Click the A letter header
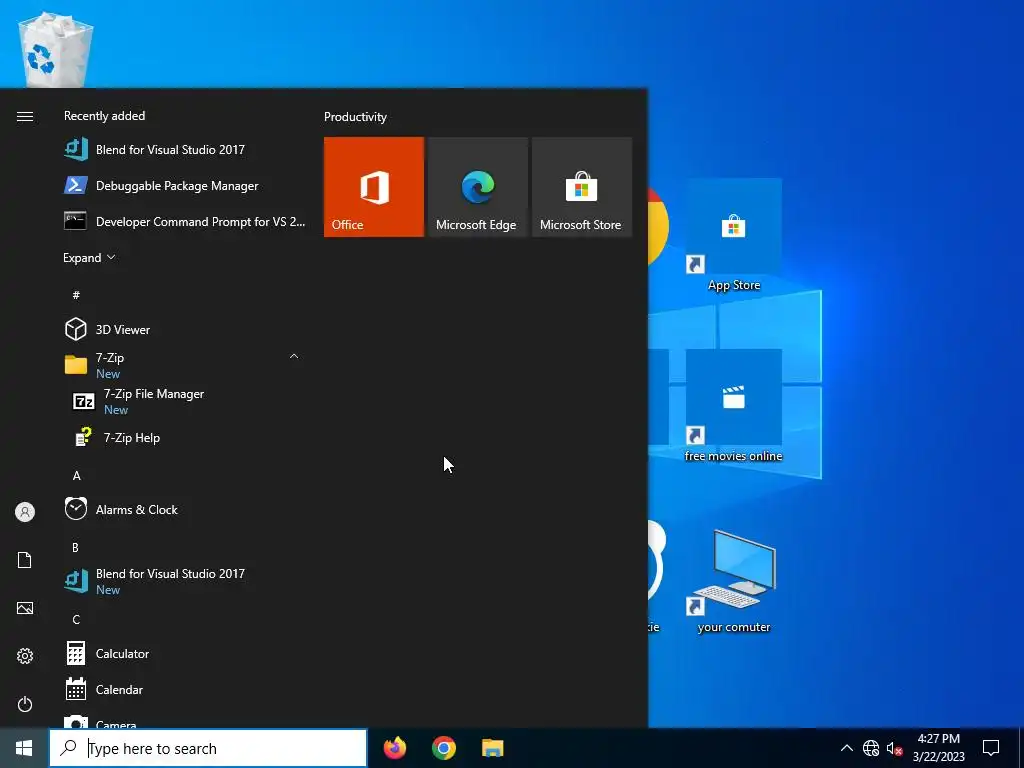Screen dimensions: 1024x768 coord(76,475)
